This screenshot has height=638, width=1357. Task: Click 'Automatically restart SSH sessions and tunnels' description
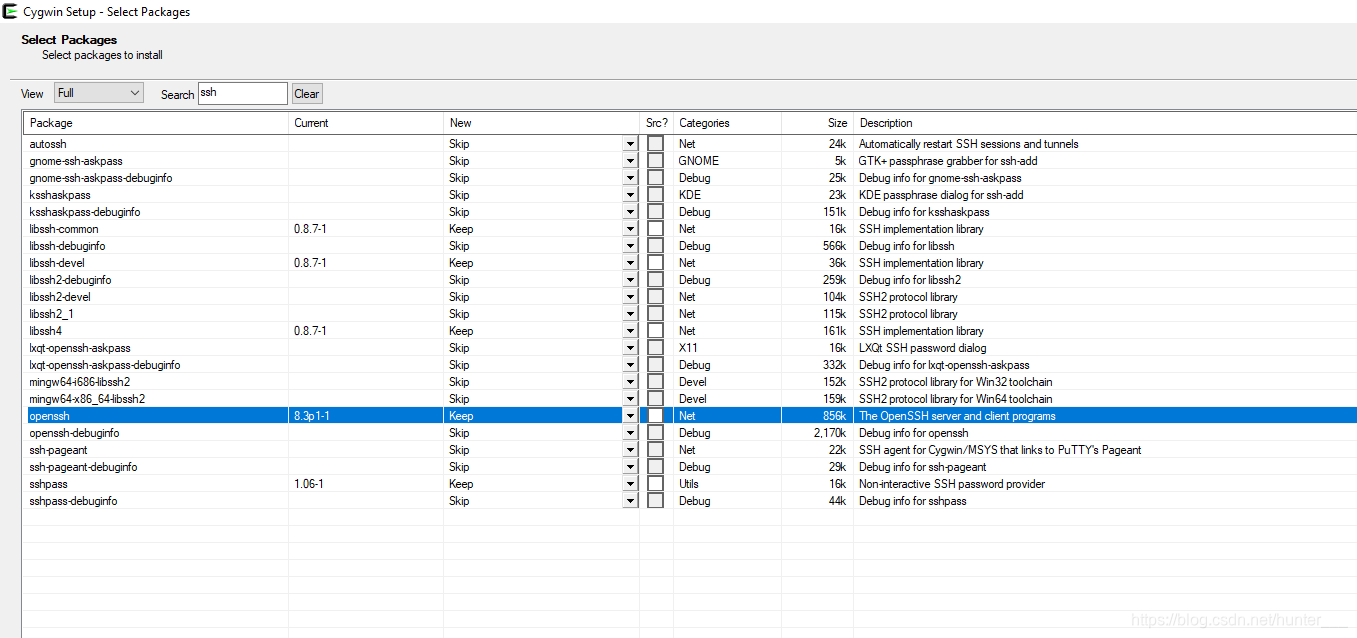coord(969,144)
